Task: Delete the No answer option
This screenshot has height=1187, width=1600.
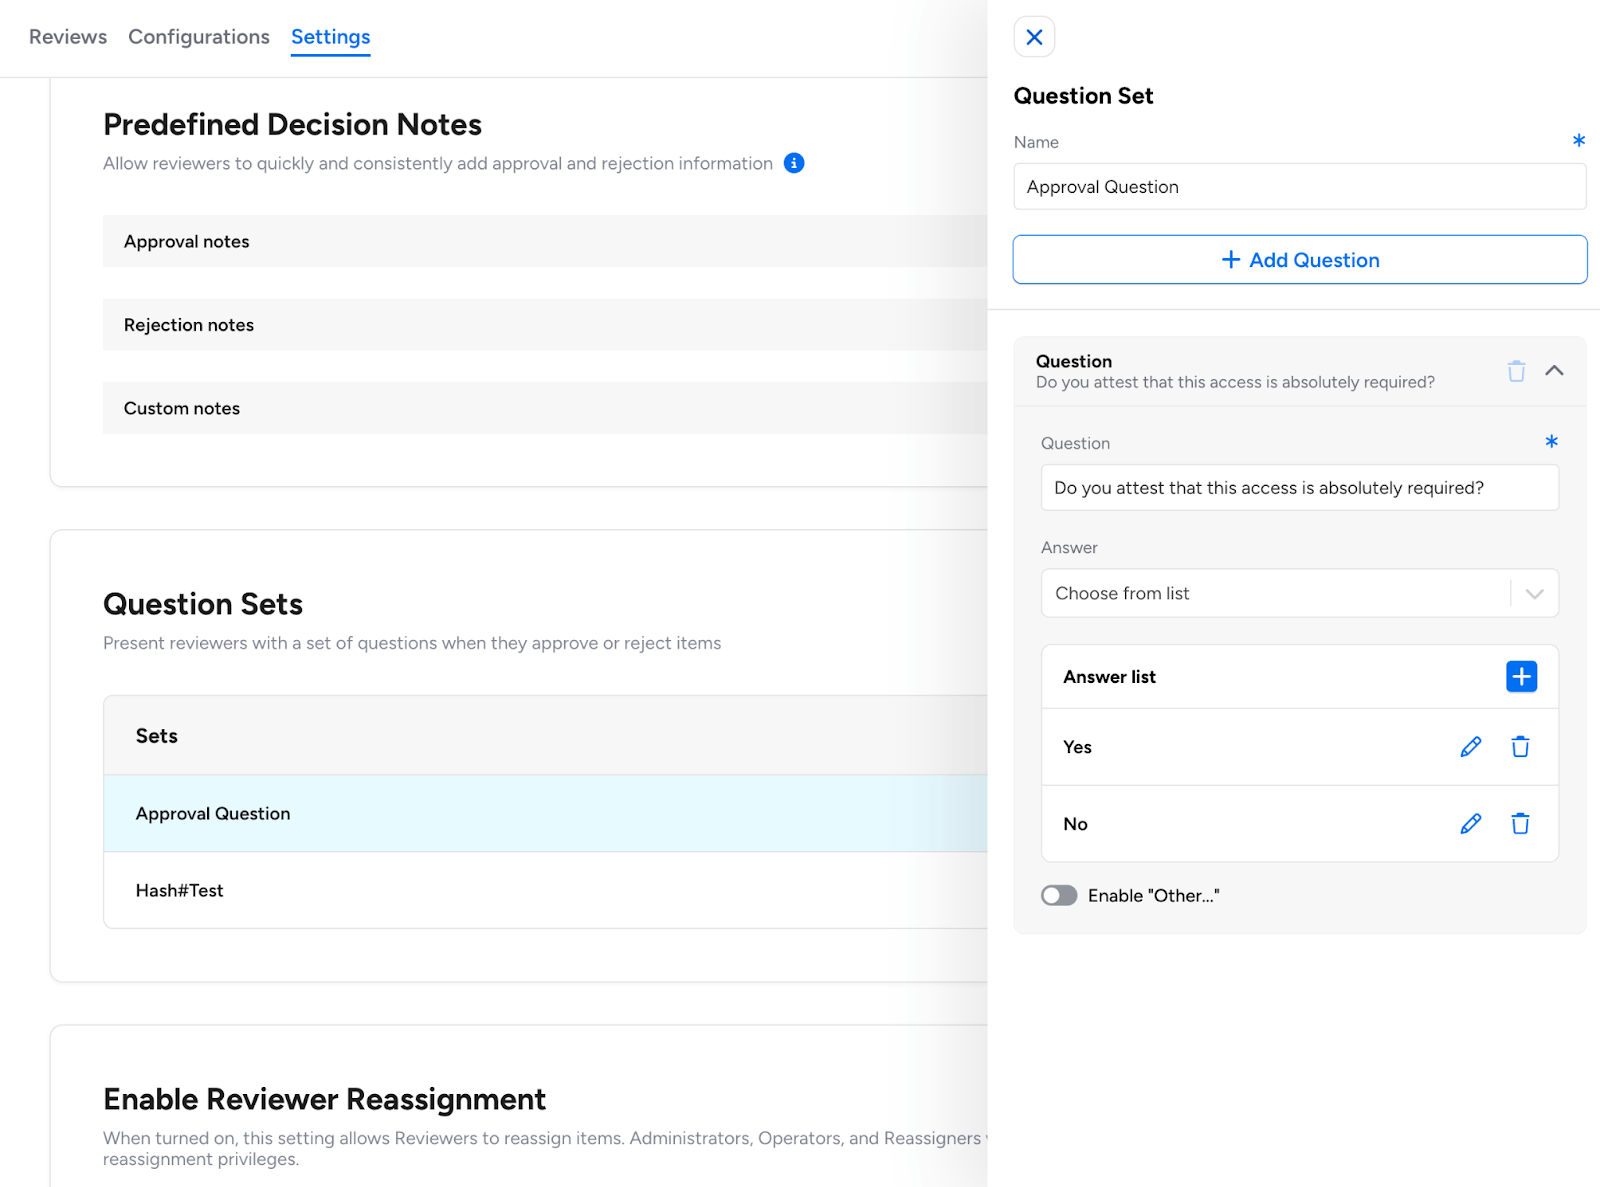Action: pyautogui.click(x=1520, y=824)
